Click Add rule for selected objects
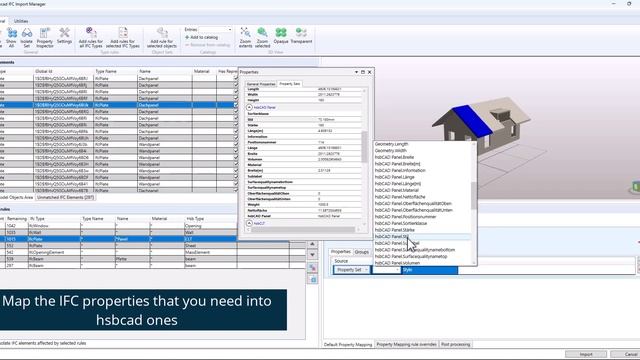The image size is (640, 360). pos(162,37)
